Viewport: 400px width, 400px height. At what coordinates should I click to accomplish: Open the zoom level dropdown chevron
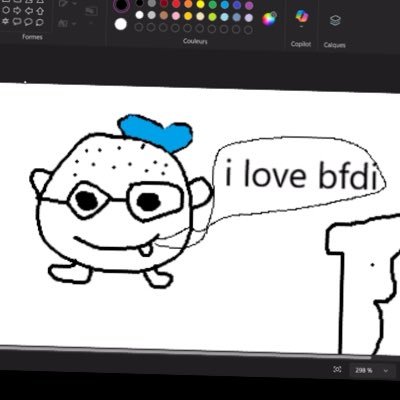tap(386, 371)
